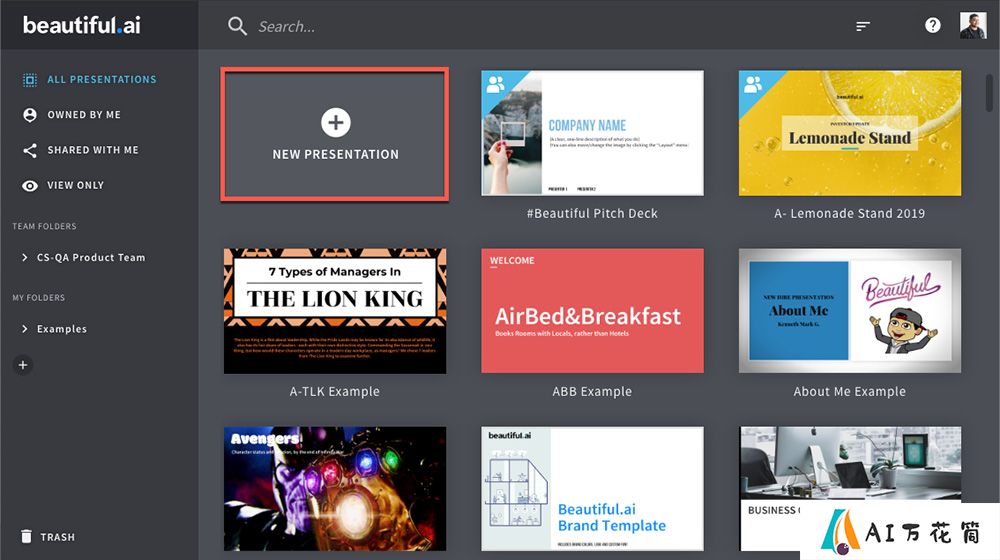1000x560 pixels.
Task: Expand the Examples folder chevron
Action: tap(24, 329)
